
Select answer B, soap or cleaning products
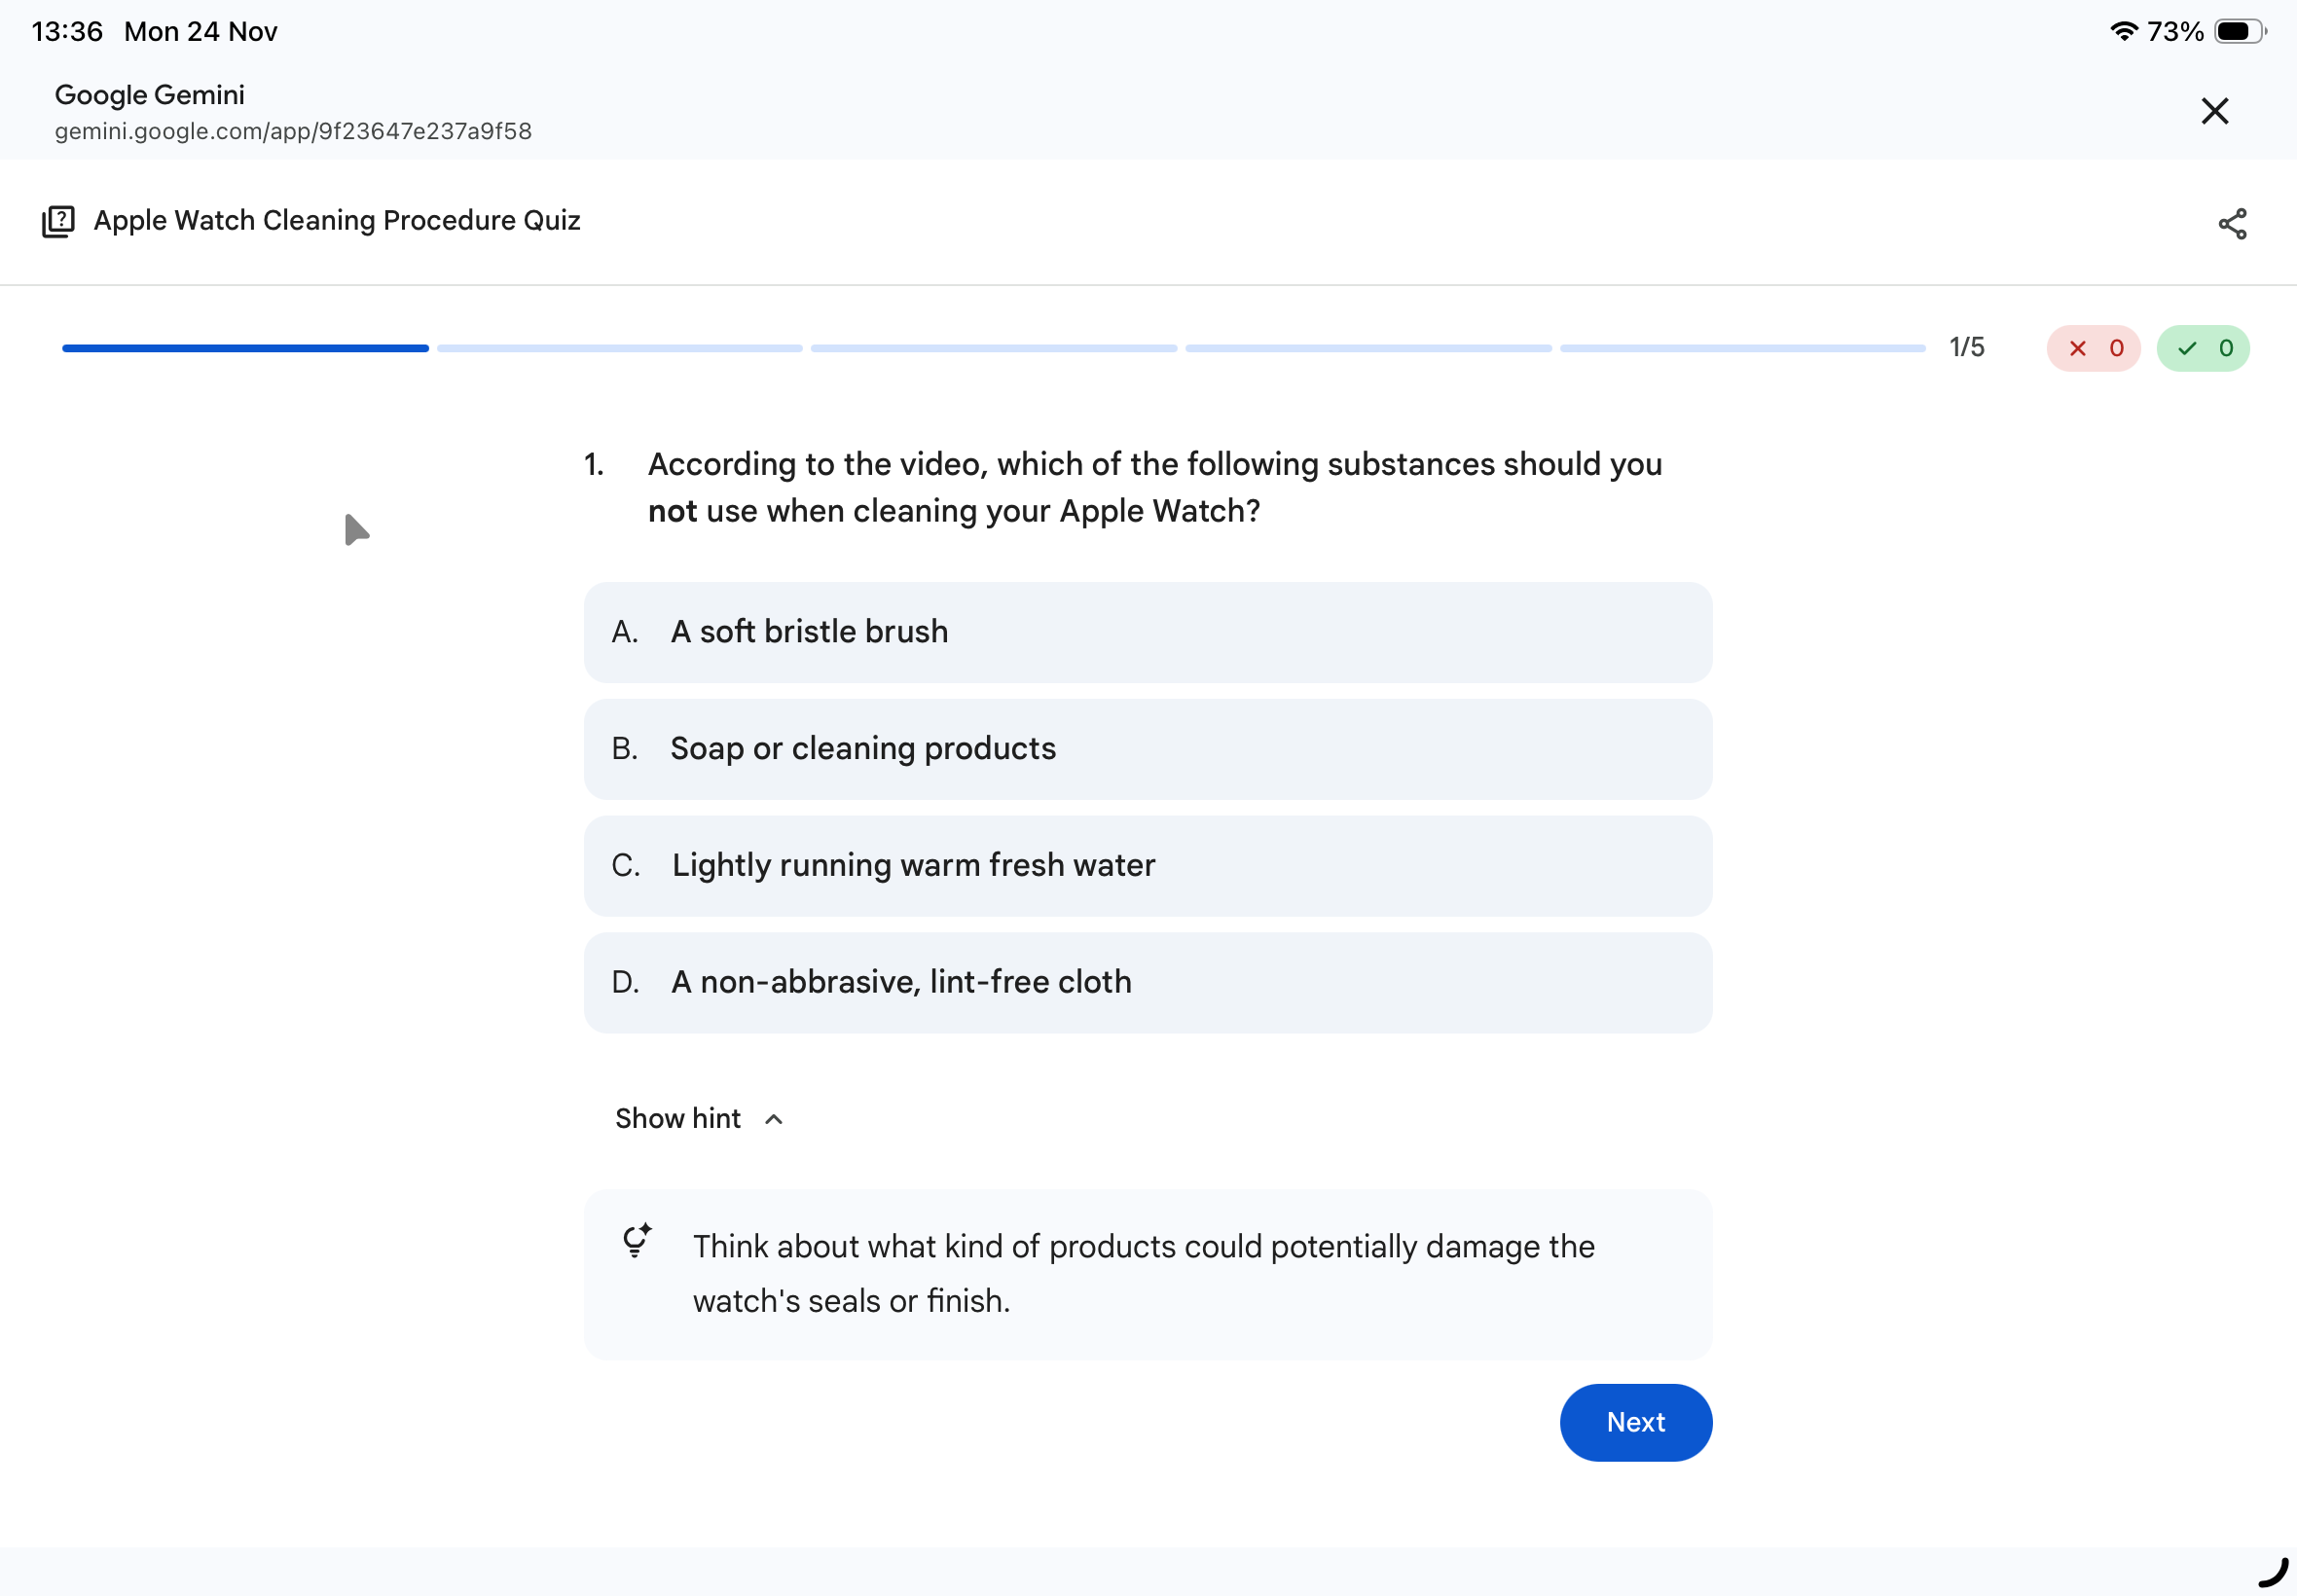pyautogui.click(x=1147, y=748)
